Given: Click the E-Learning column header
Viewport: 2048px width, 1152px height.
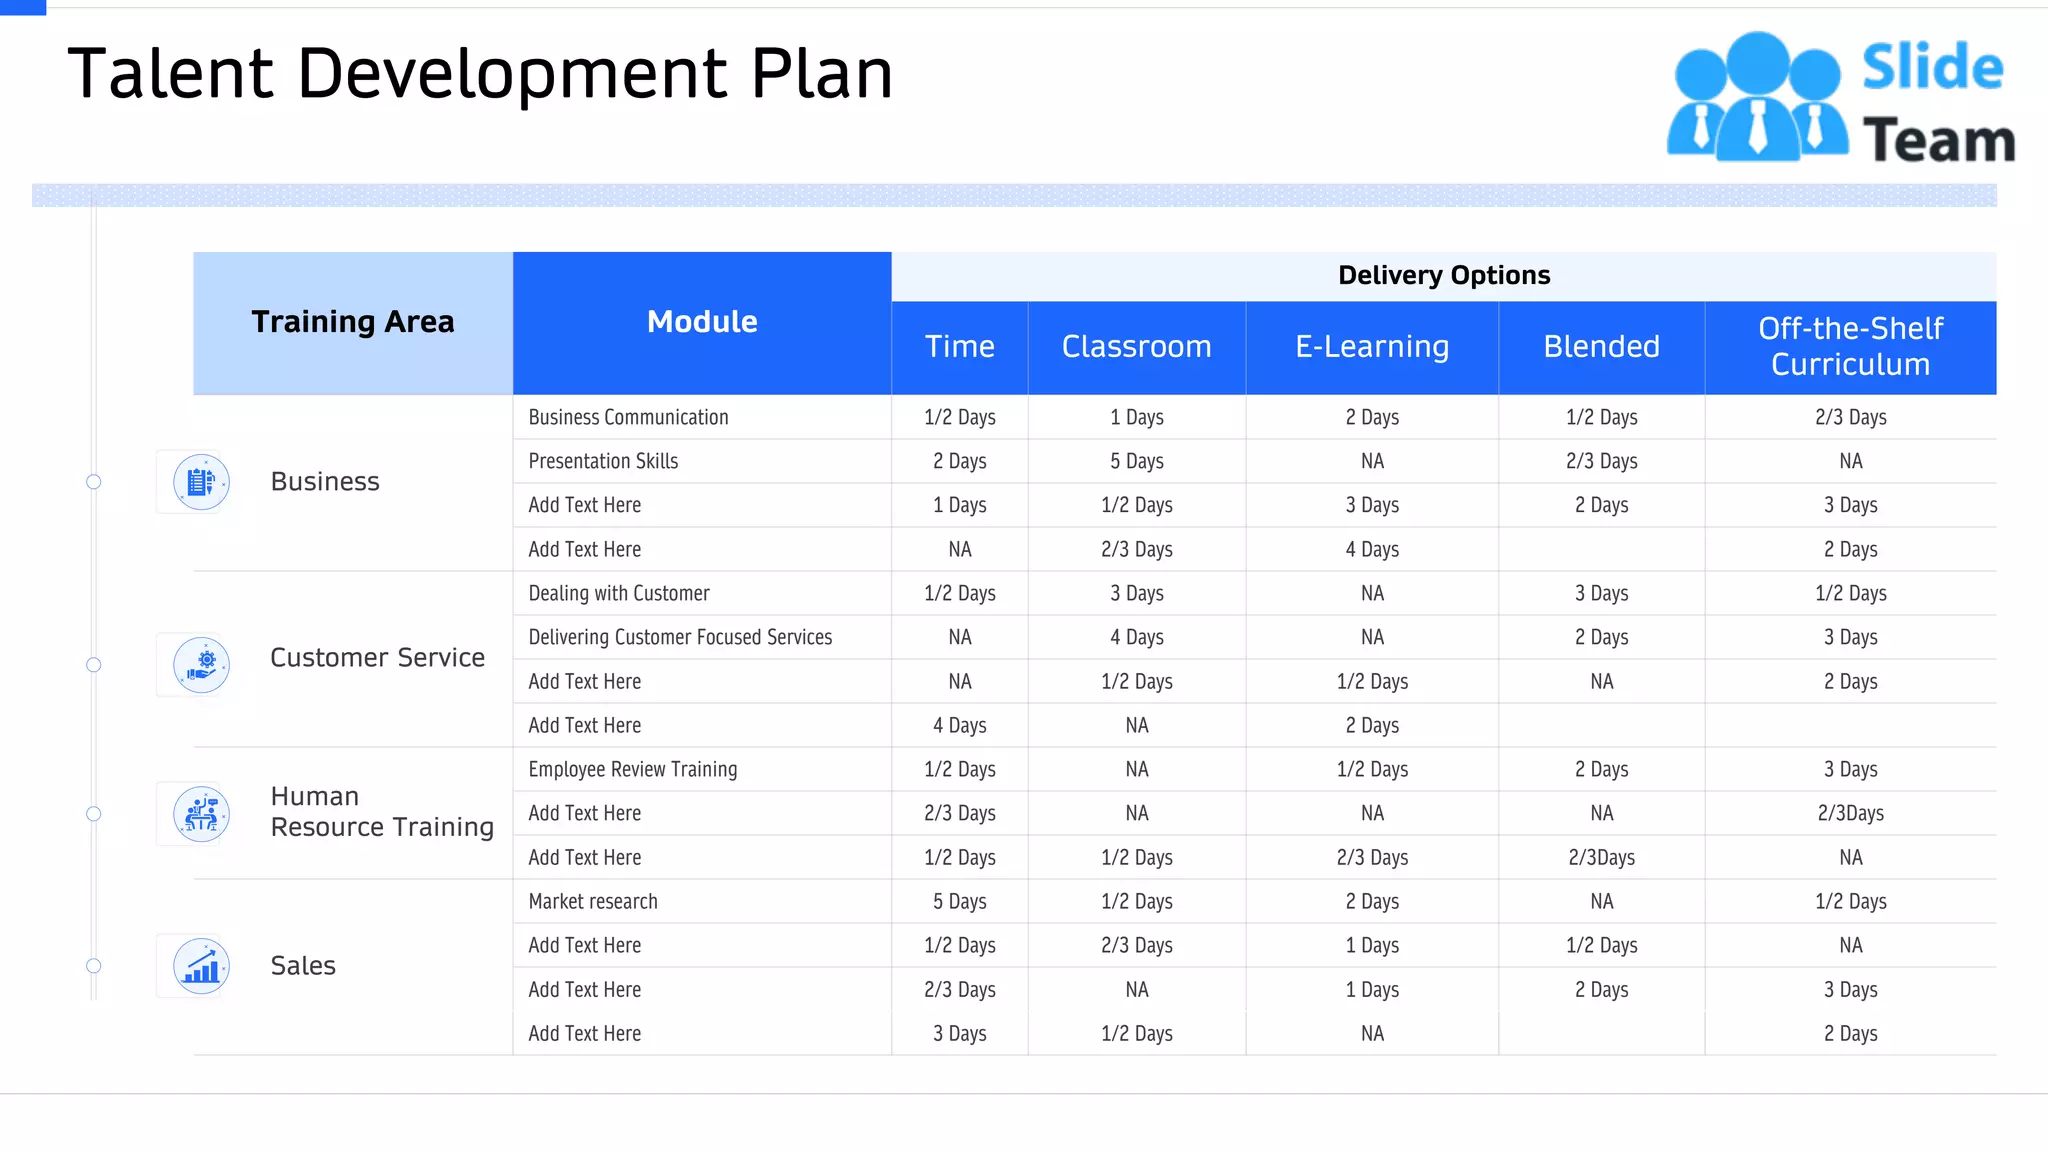Looking at the screenshot, I should 1372,347.
